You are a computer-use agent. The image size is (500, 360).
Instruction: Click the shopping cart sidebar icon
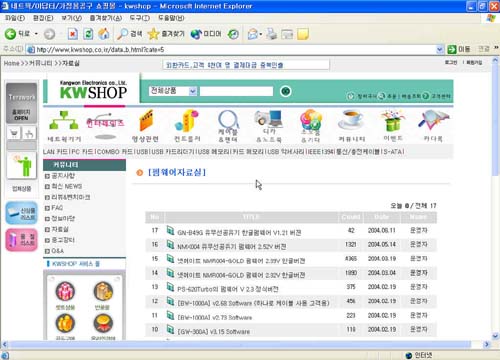(14, 133)
